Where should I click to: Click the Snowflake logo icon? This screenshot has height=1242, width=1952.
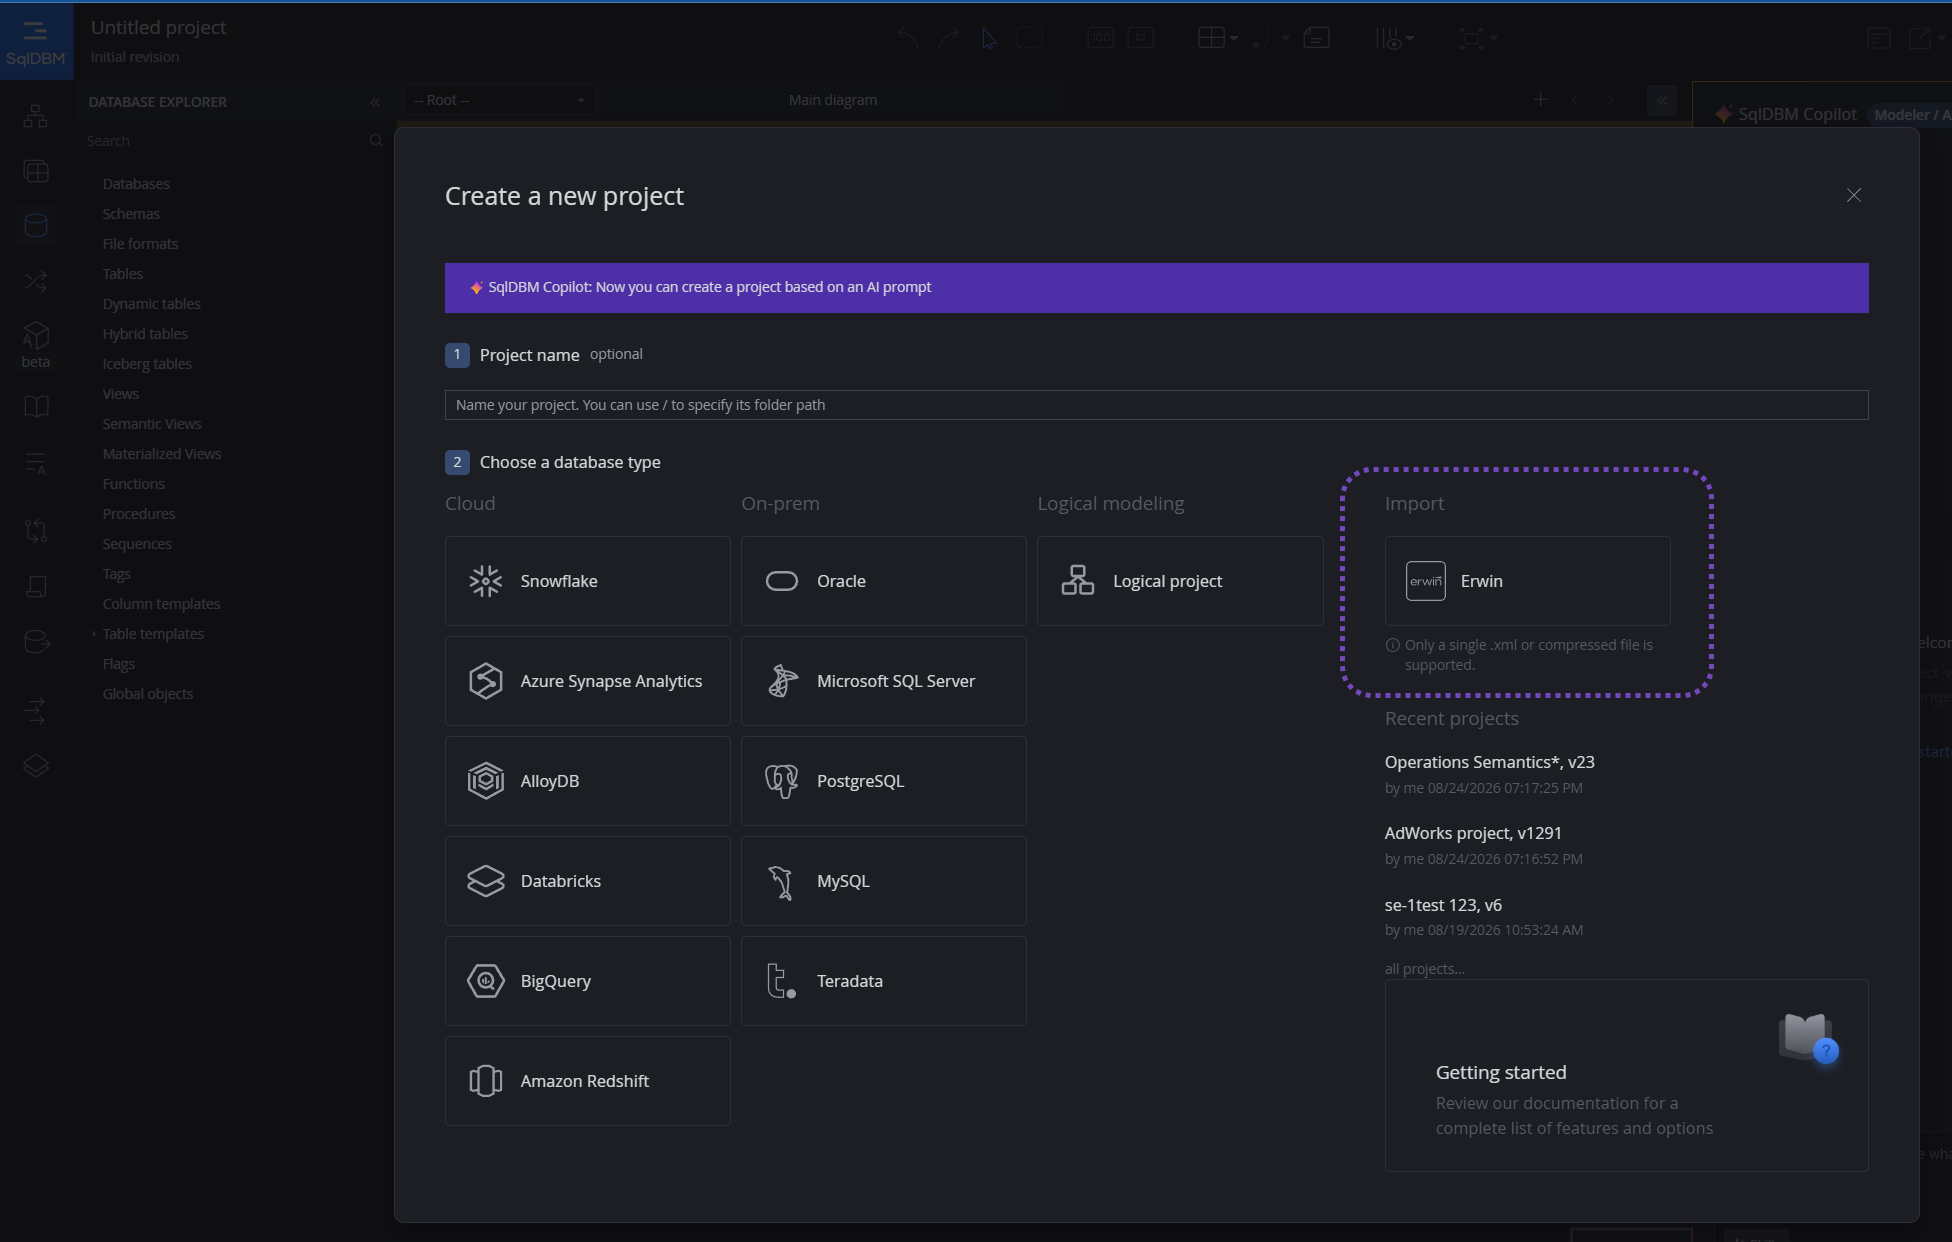[485, 581]
